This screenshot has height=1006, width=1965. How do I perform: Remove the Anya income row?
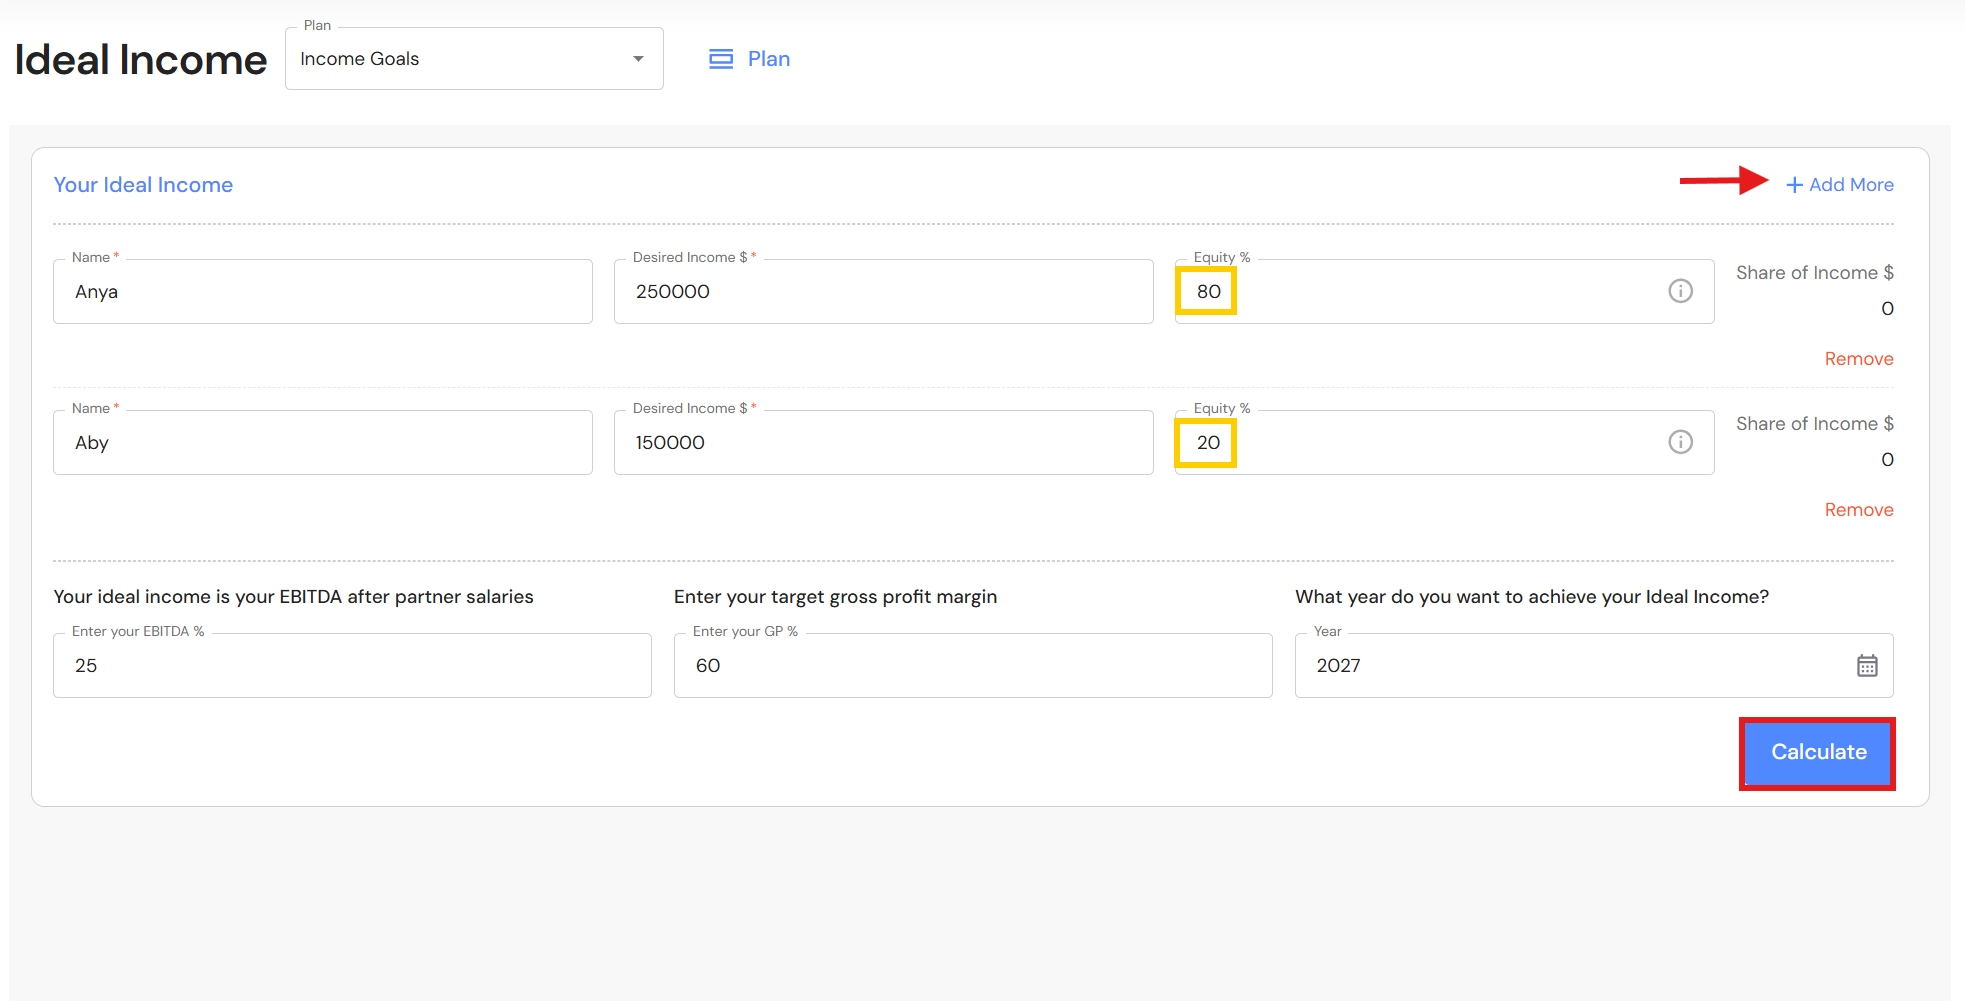click(1858, 359)
